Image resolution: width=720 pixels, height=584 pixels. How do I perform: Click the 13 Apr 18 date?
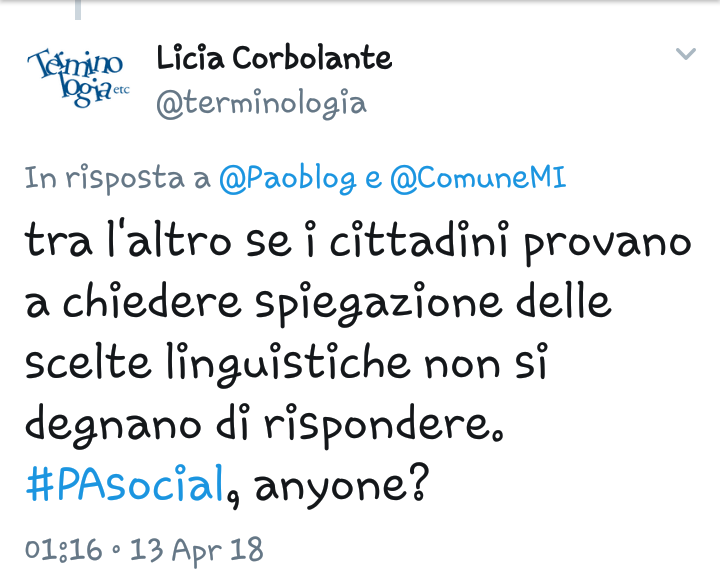197,550
